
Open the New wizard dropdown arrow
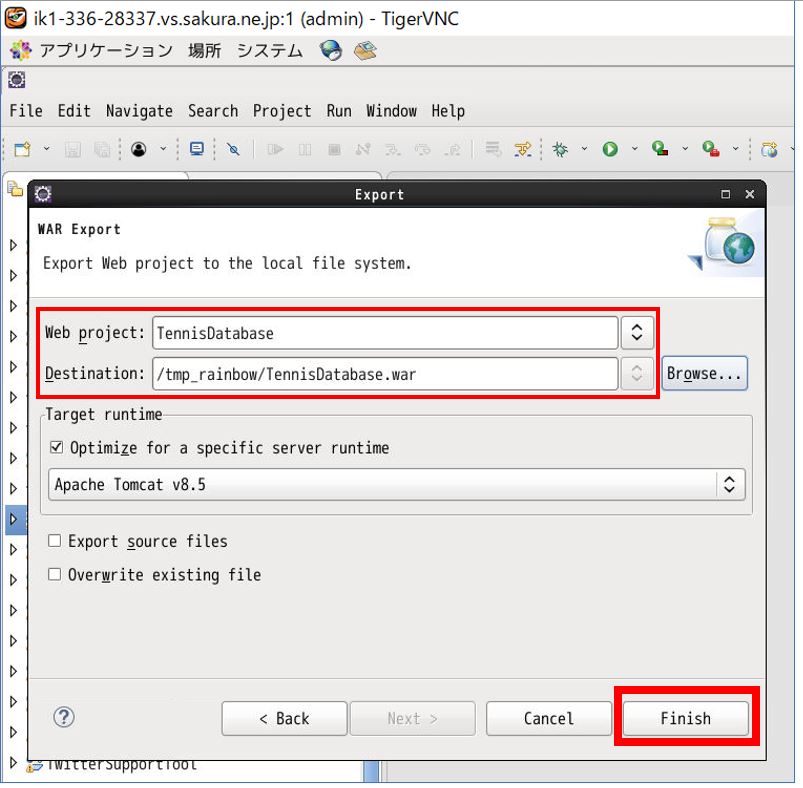click(46, 149)
